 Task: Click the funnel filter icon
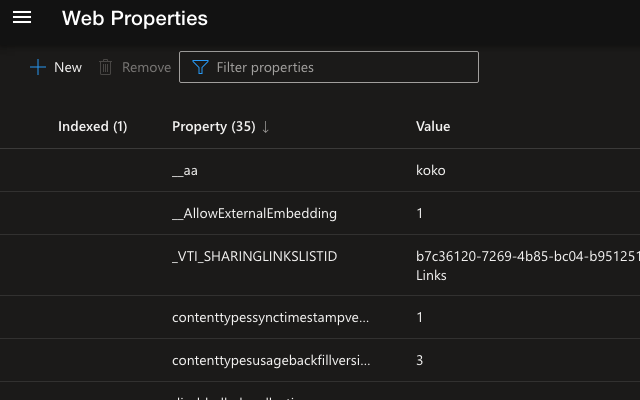coord(200,67)
